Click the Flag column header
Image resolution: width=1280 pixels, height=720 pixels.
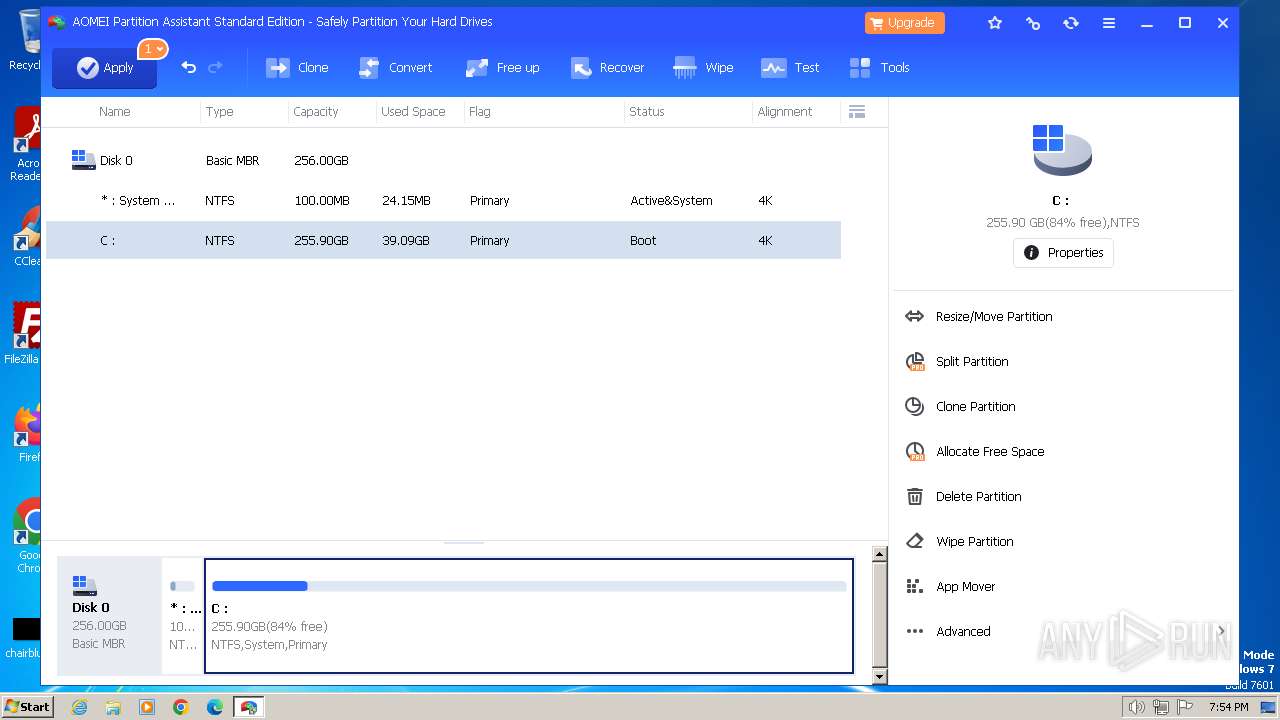pyautogui.click(x=479, y=111)
